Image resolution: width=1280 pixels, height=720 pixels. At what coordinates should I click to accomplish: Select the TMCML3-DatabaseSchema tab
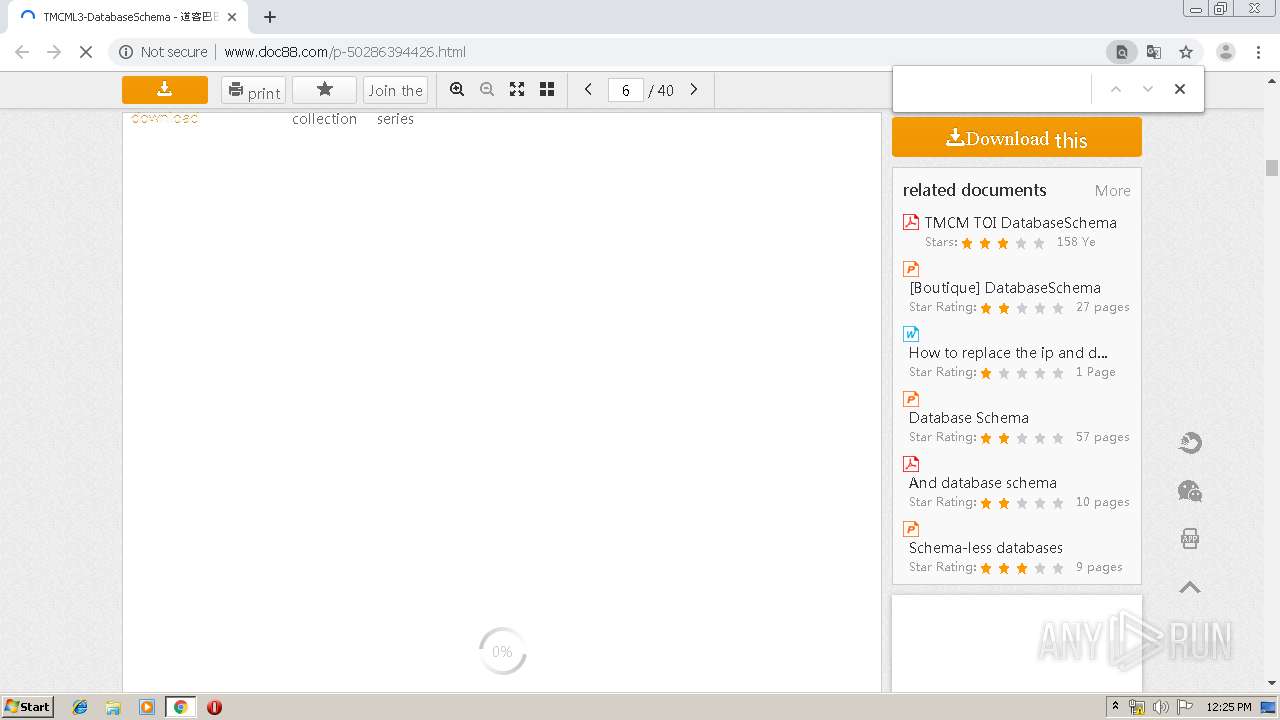point(127,17)
